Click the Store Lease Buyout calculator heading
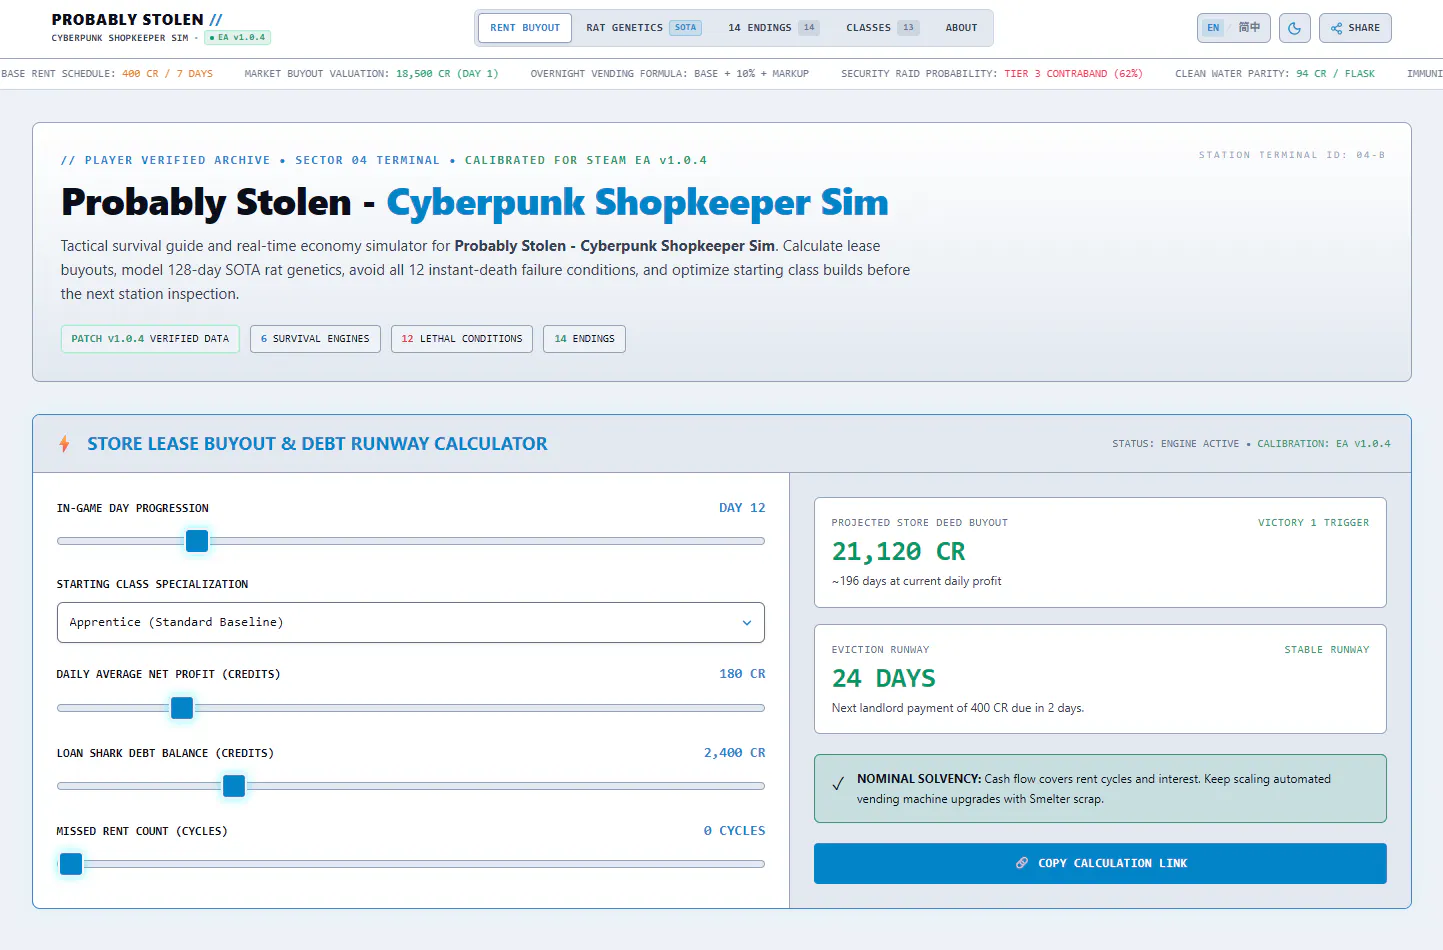 pyautogui.click(x=317, y=444)
